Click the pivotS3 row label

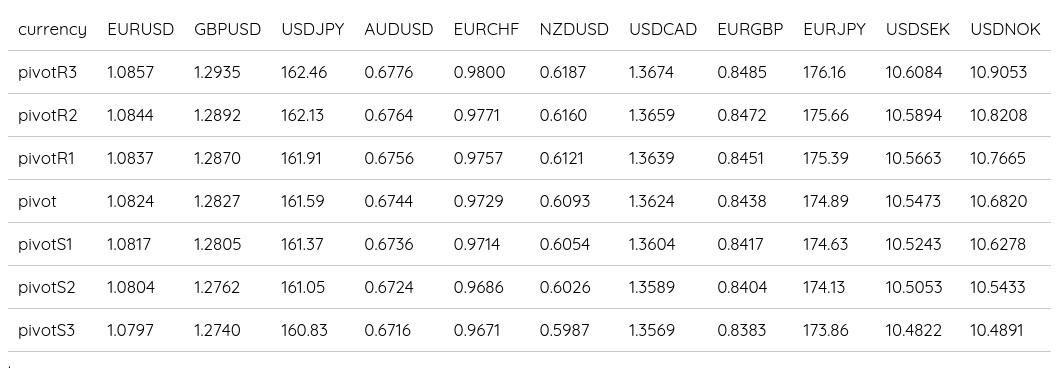[x=46, y=331]
